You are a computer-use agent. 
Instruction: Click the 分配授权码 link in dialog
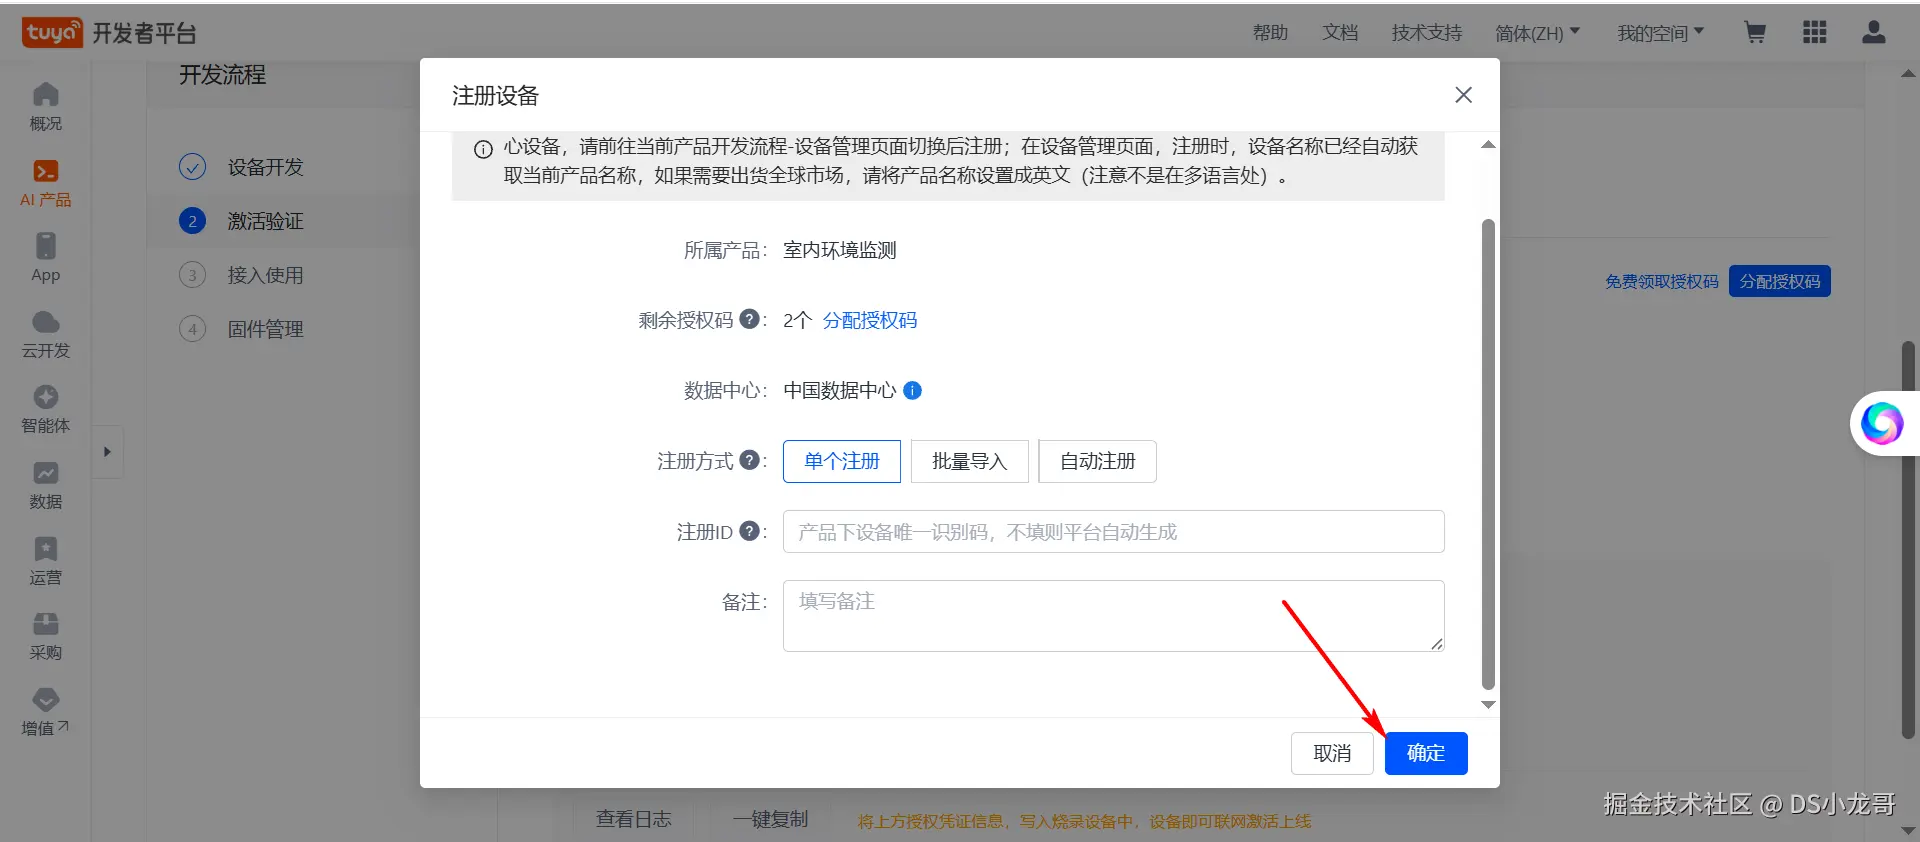click(x=870, y=320)
